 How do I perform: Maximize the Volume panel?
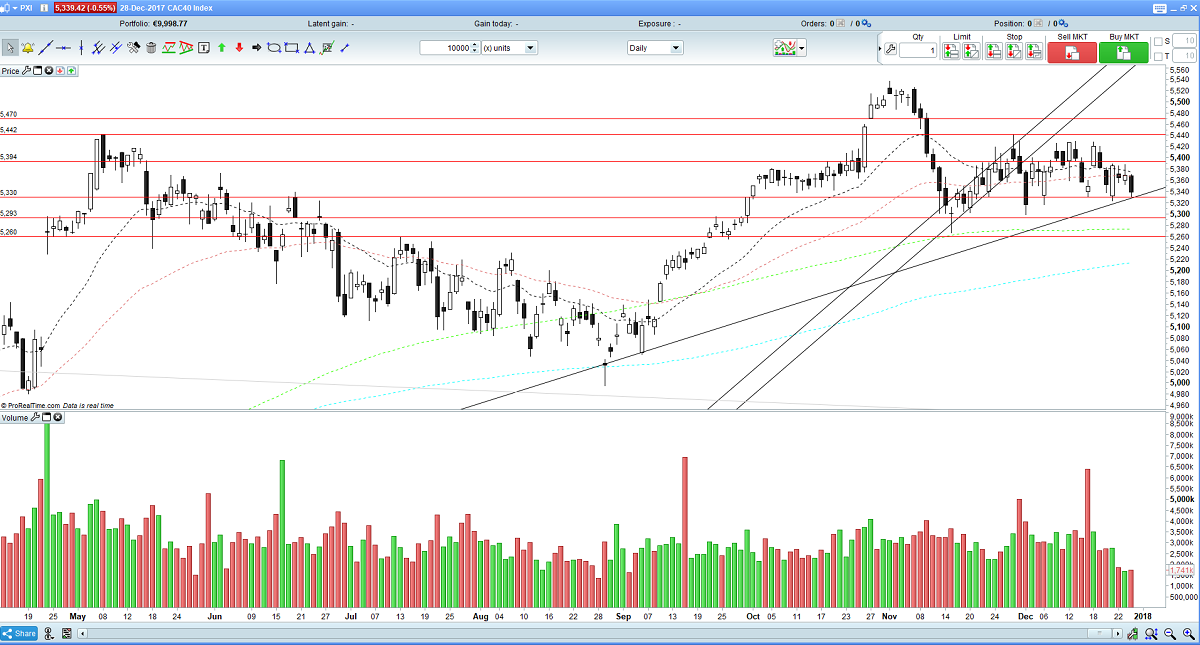click(46, 417)
